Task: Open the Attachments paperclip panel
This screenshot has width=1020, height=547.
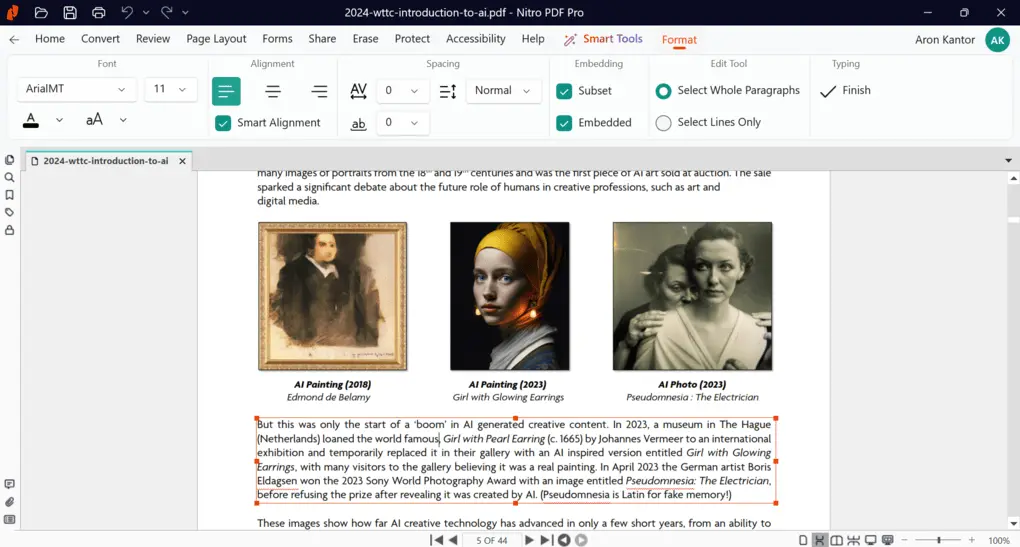Action: point(10,502)
